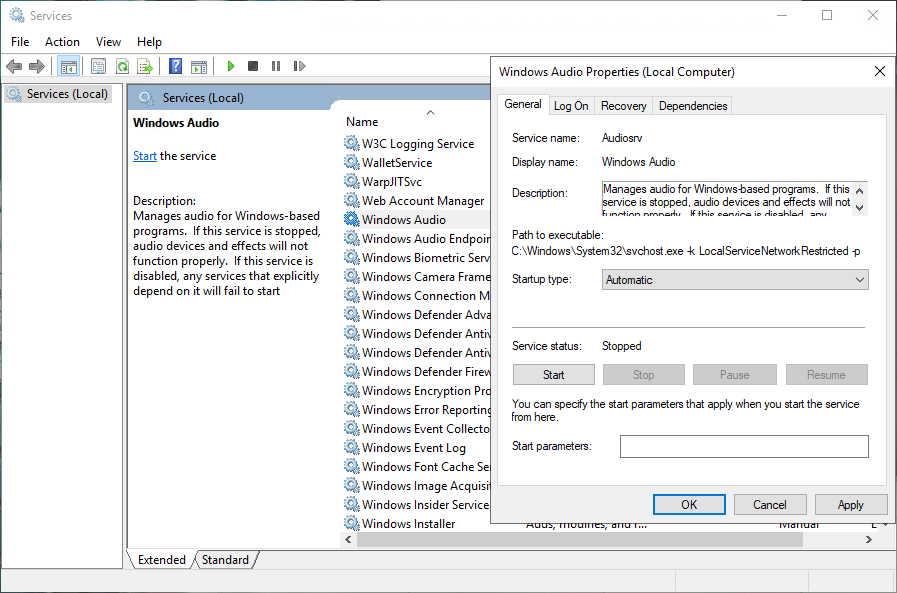
Task: Select Services (Local) in the console tree
Action: click(58, 94)
